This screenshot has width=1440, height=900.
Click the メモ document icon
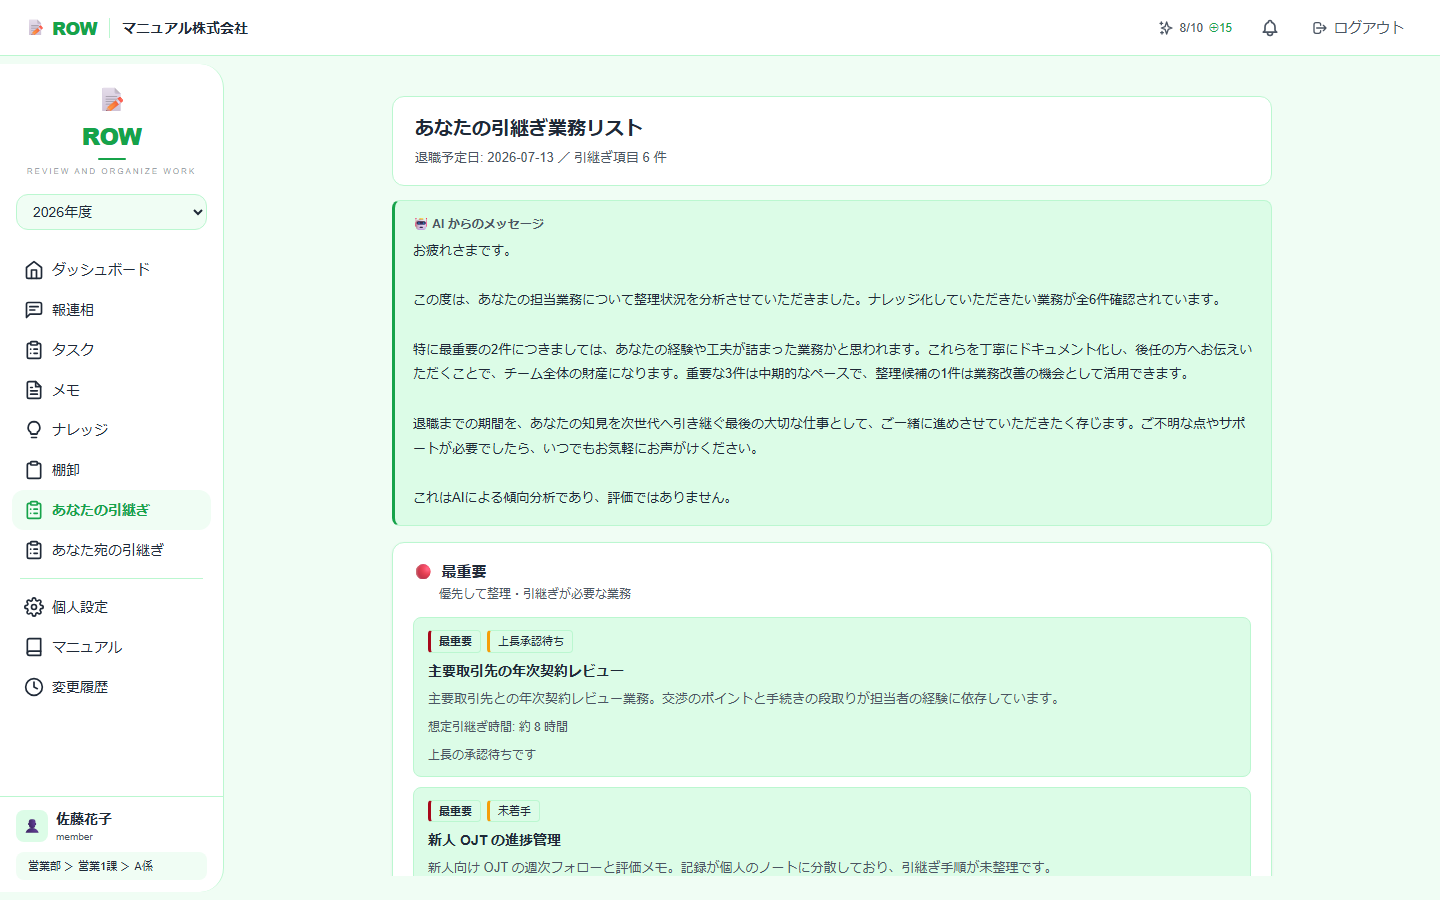[x=34, y=390]
